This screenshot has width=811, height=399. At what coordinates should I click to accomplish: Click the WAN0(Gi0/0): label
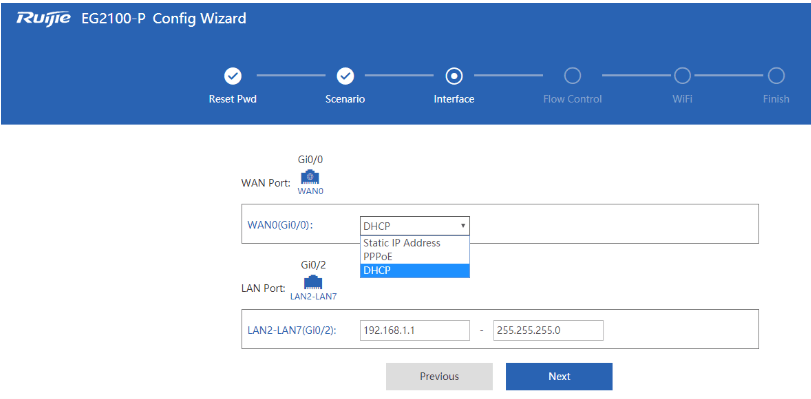coord(281,225)
